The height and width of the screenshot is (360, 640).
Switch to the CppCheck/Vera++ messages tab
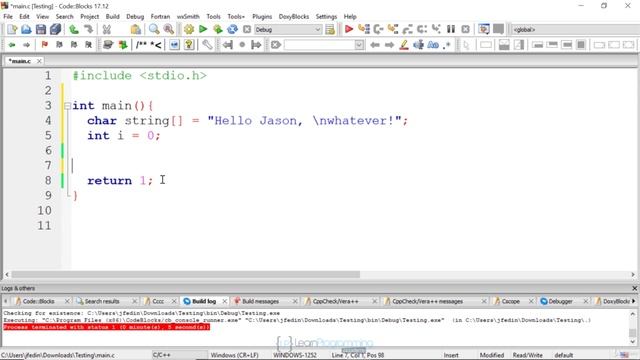[x=427, y=301]
